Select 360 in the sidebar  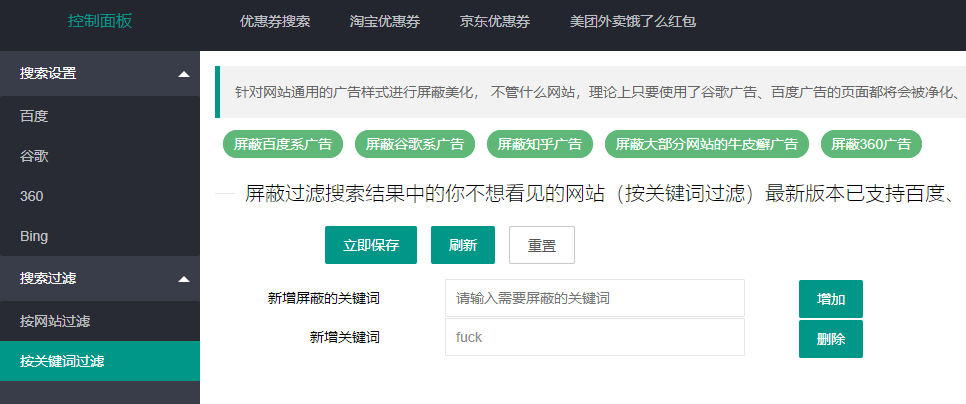(100, 196)
